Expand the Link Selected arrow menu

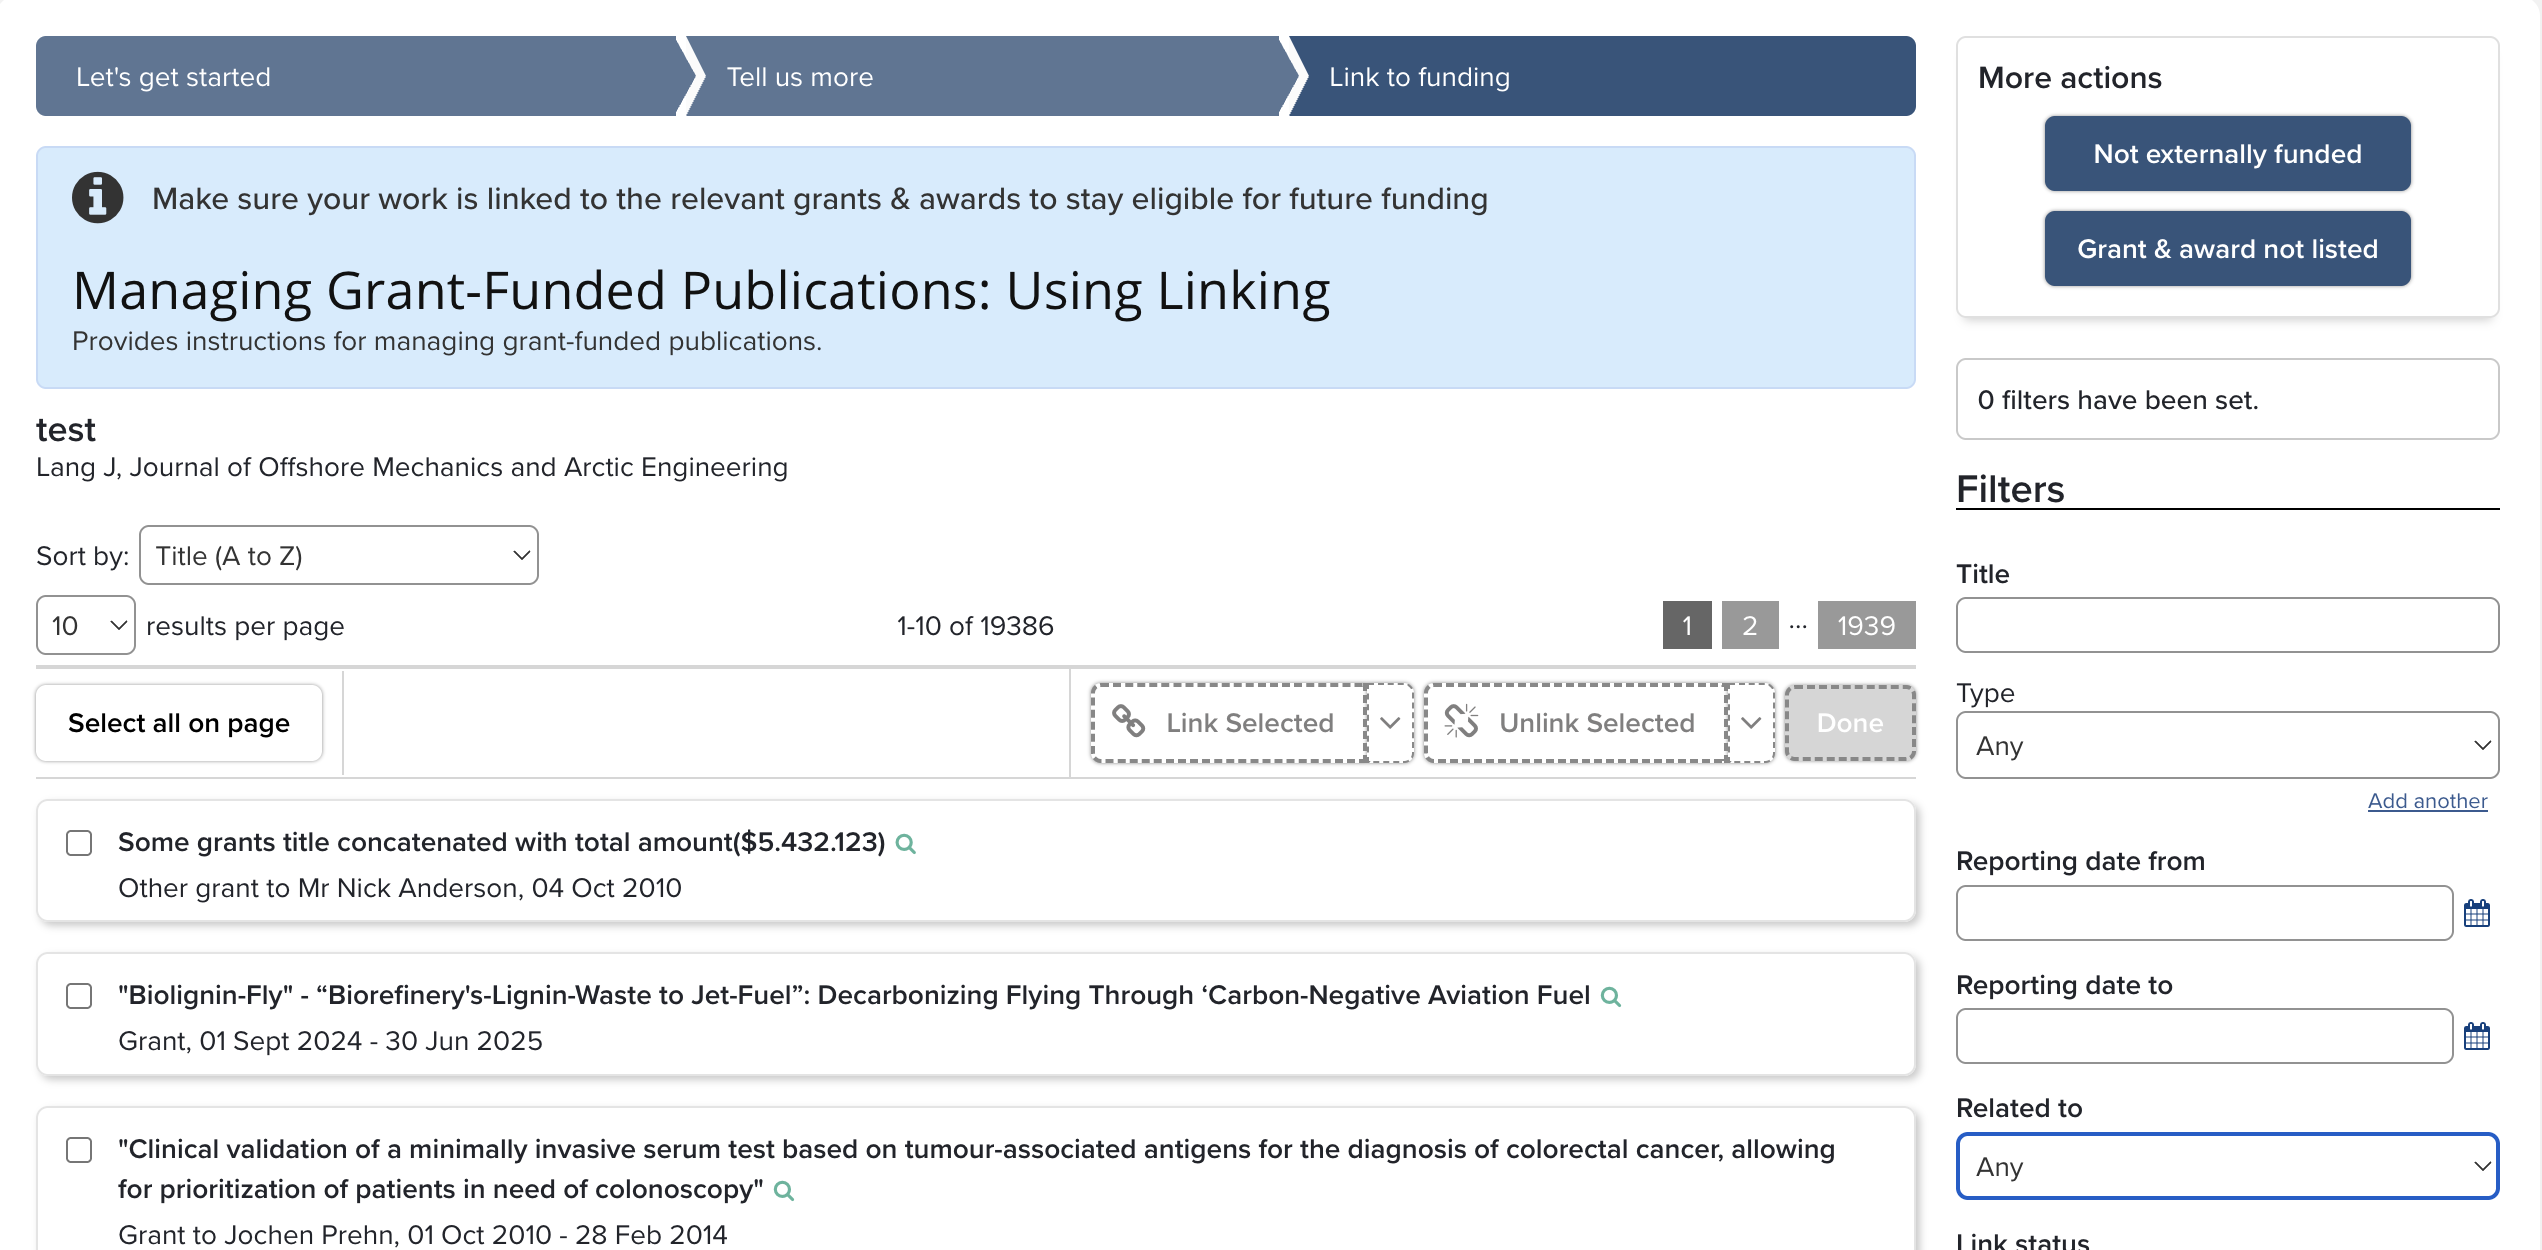click(x=1389, y=723)
